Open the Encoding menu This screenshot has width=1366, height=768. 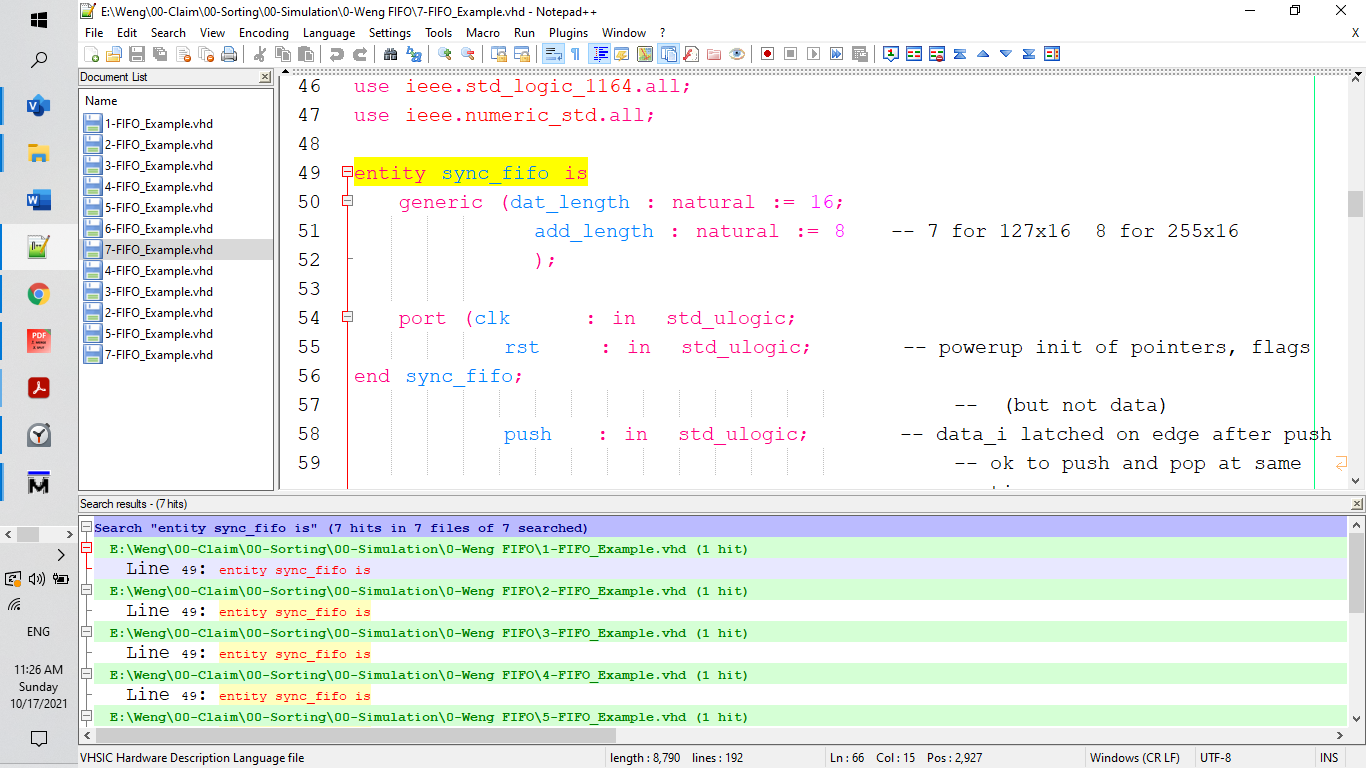point(264,33)
